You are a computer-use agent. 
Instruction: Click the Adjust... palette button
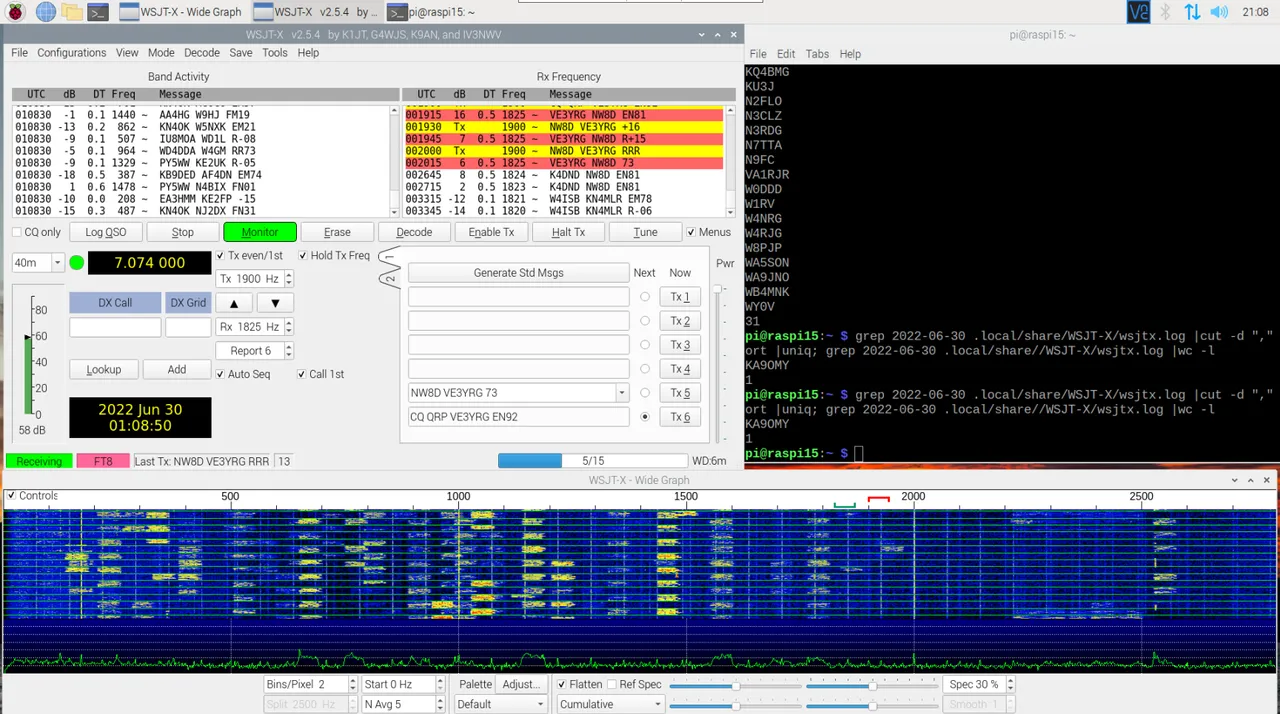tap(522, 685)
